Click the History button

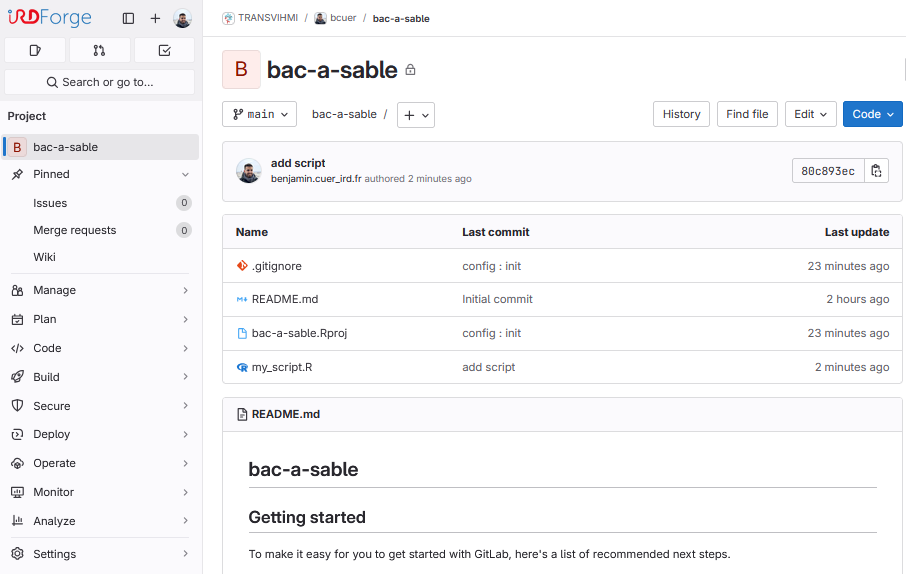coord(681,114)
